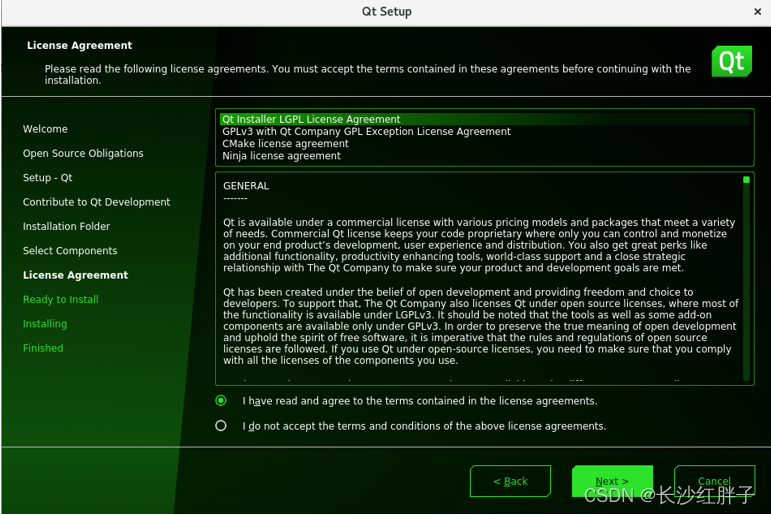Accept the license agreements radio button
Viewport: 771px width, 515px height.
point(221,400)
